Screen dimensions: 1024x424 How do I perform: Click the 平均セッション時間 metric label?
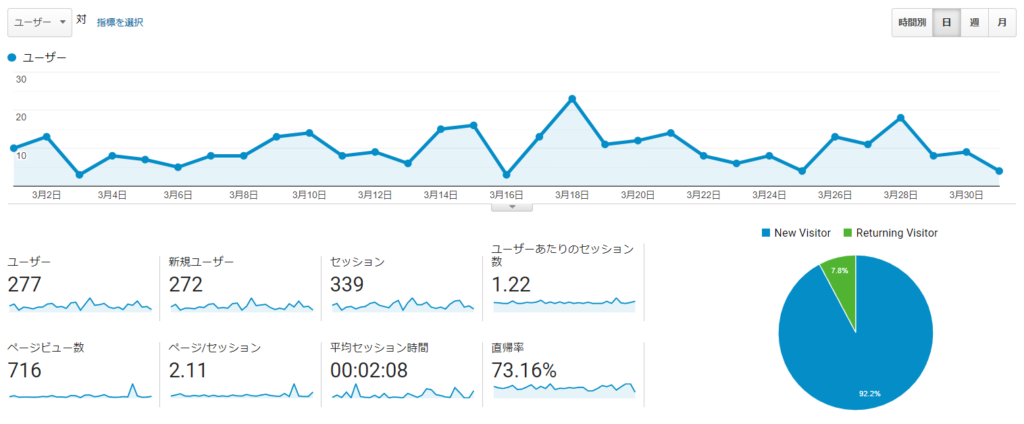[379, 348]
